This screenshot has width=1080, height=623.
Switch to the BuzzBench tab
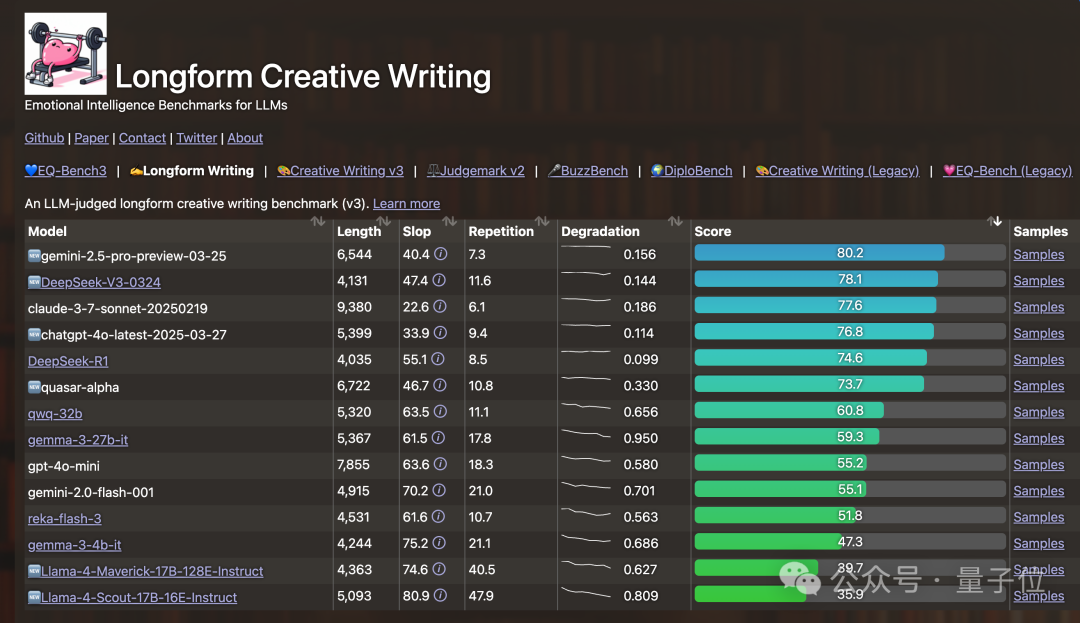tap(588, 171)
